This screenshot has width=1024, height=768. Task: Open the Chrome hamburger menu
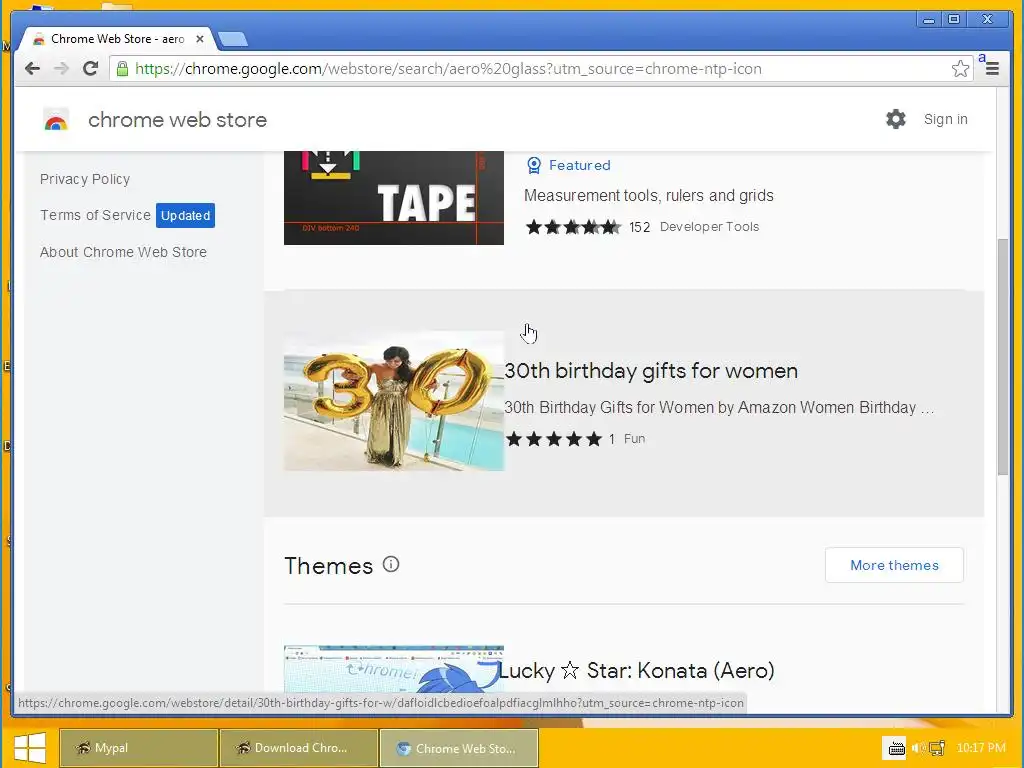[x=992, y=69]
